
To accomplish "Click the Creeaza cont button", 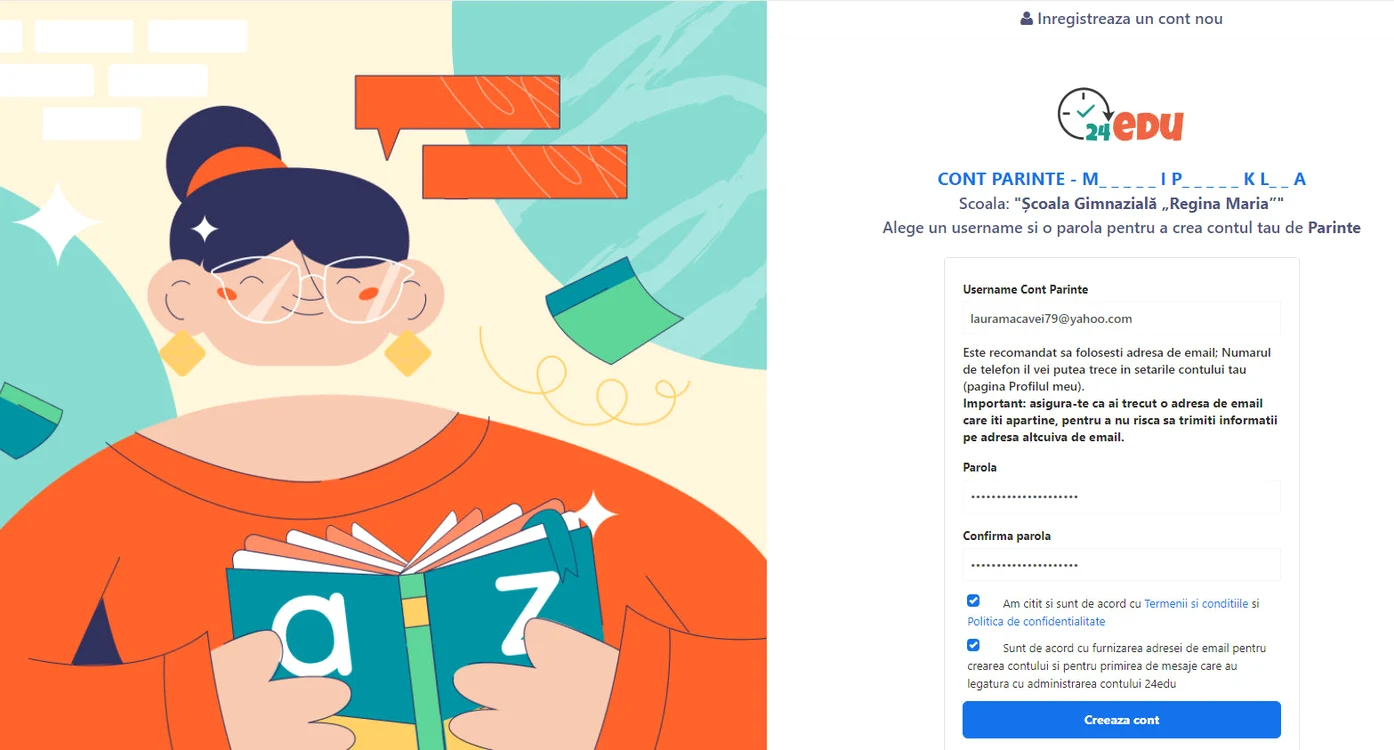I will pyautogui.click(x=1121, y=720).
